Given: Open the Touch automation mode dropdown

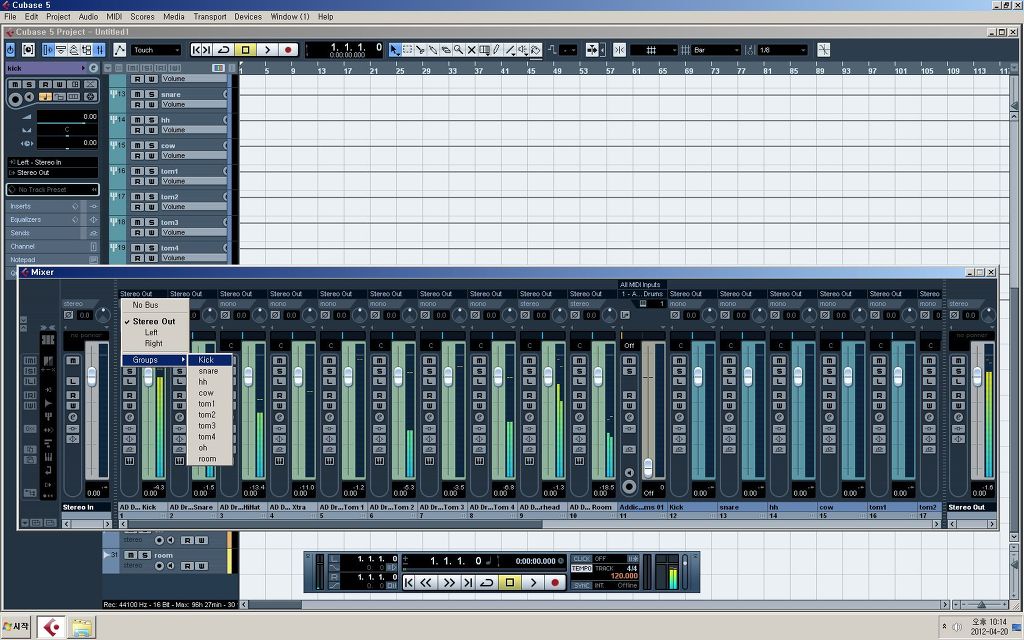Looking at the screenshot, I should 156,50.
